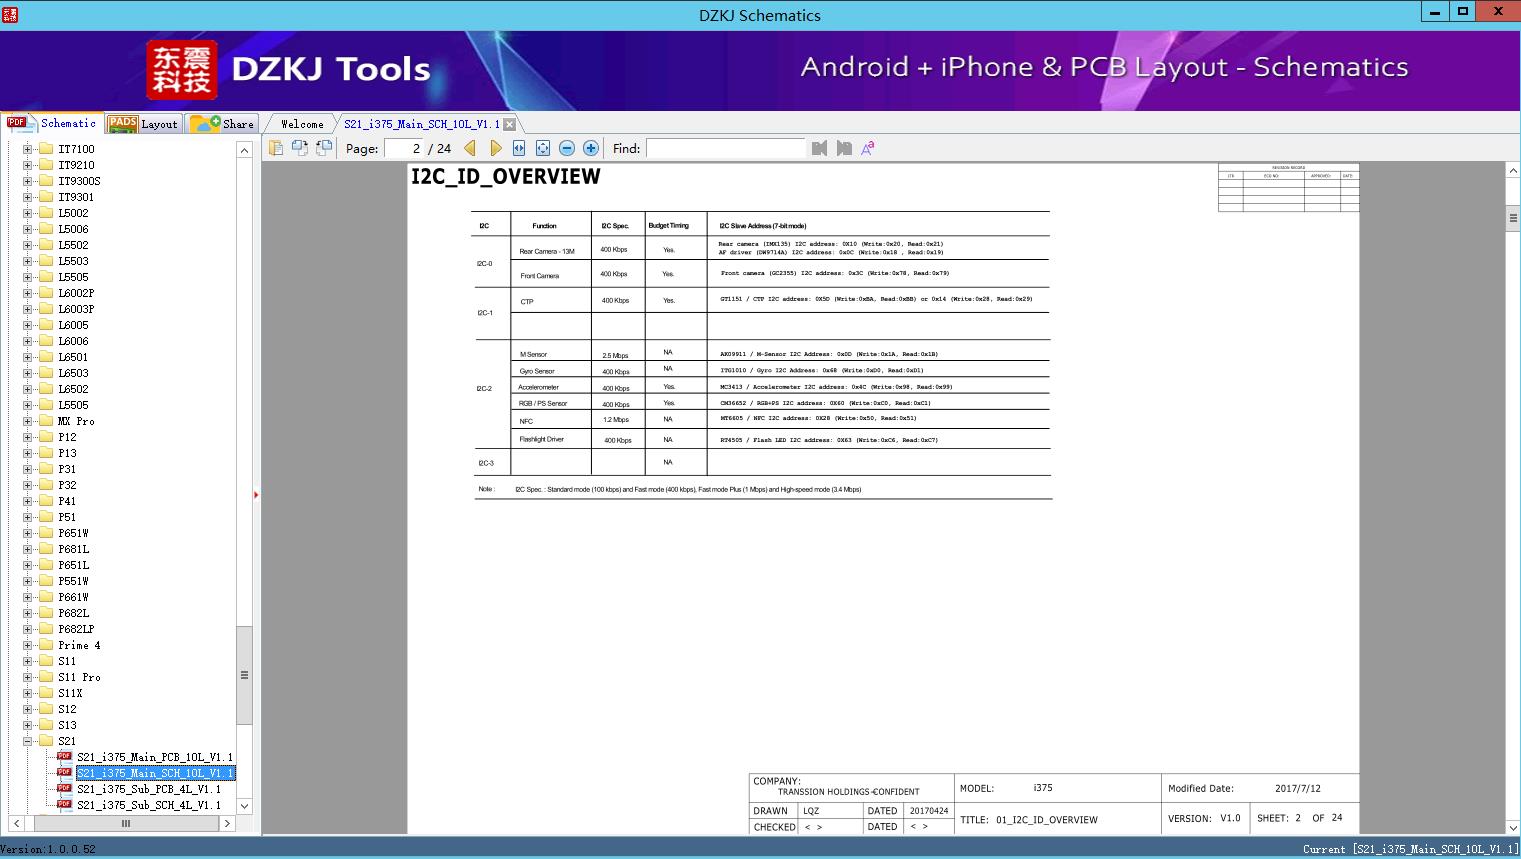1521x859 pixels.
Task: Click the document scroll up arrow
Action: tap(1513, 171)
